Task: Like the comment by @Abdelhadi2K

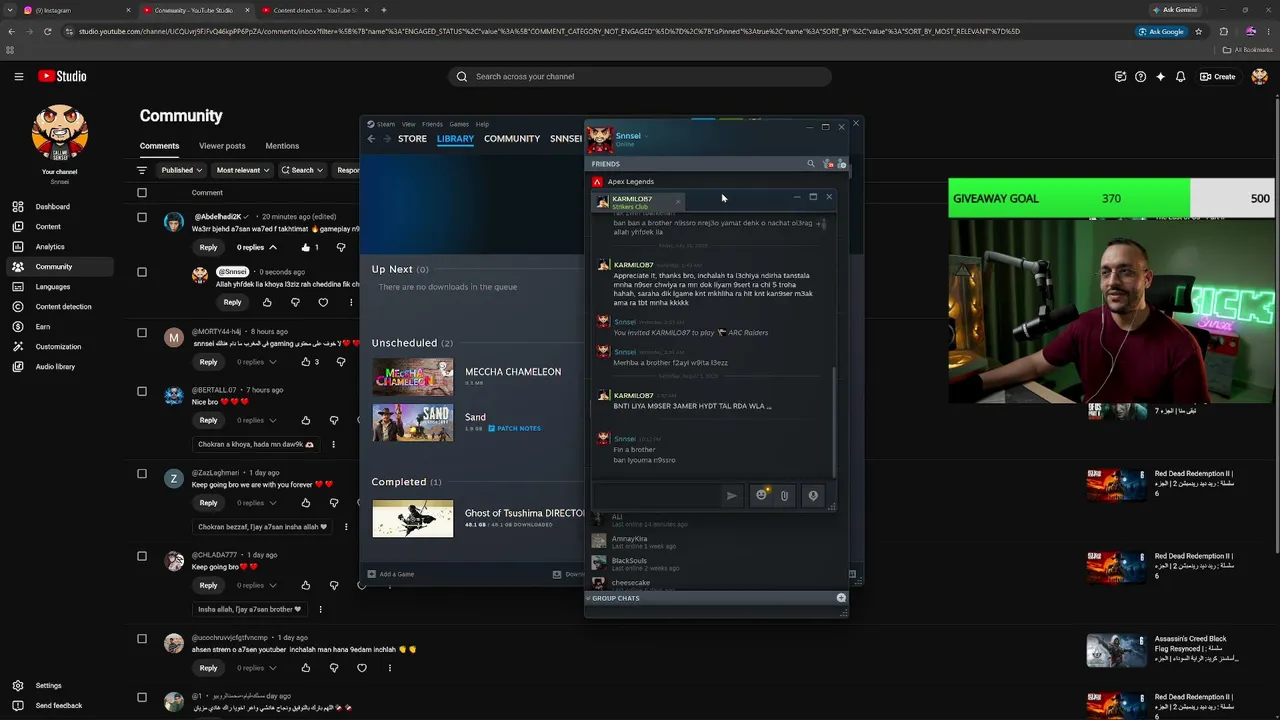Action: click(305, 247)
